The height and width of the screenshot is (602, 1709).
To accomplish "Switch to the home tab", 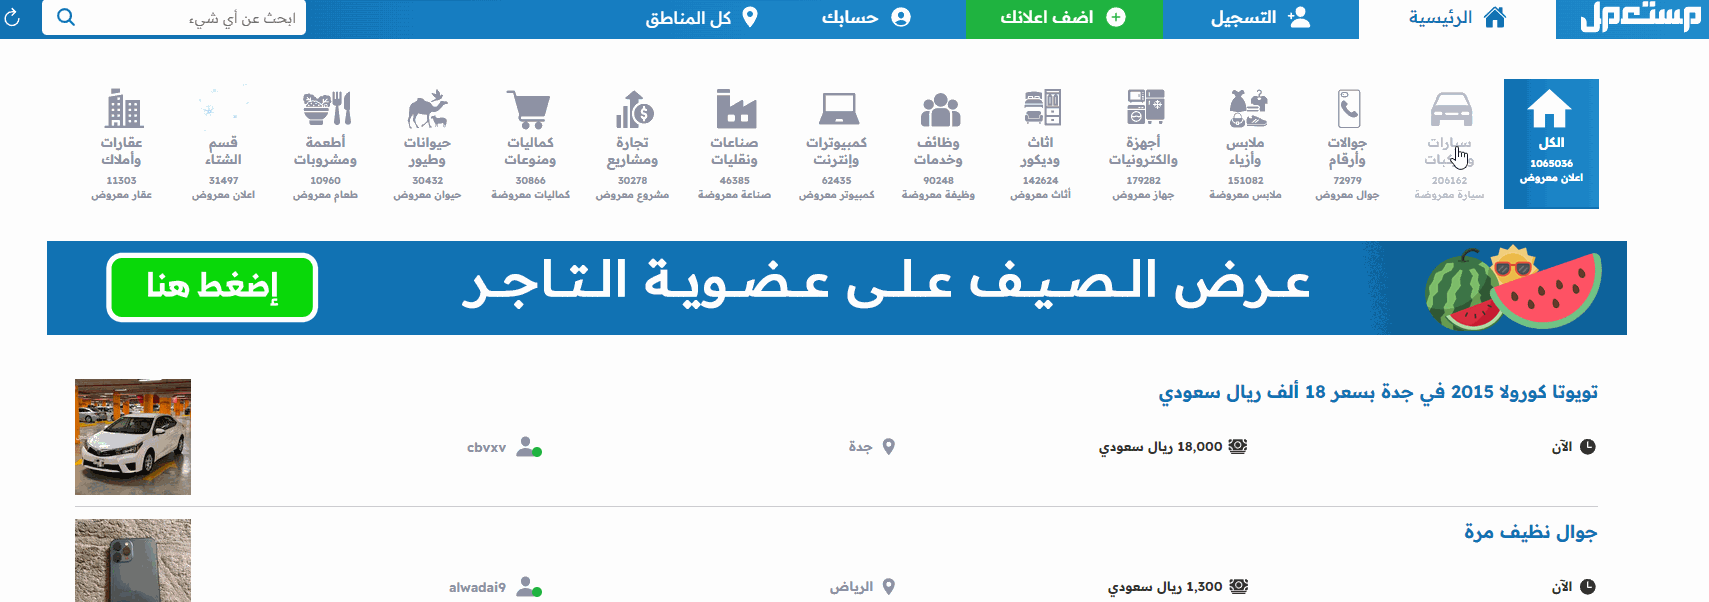I will click(1456, 18).
